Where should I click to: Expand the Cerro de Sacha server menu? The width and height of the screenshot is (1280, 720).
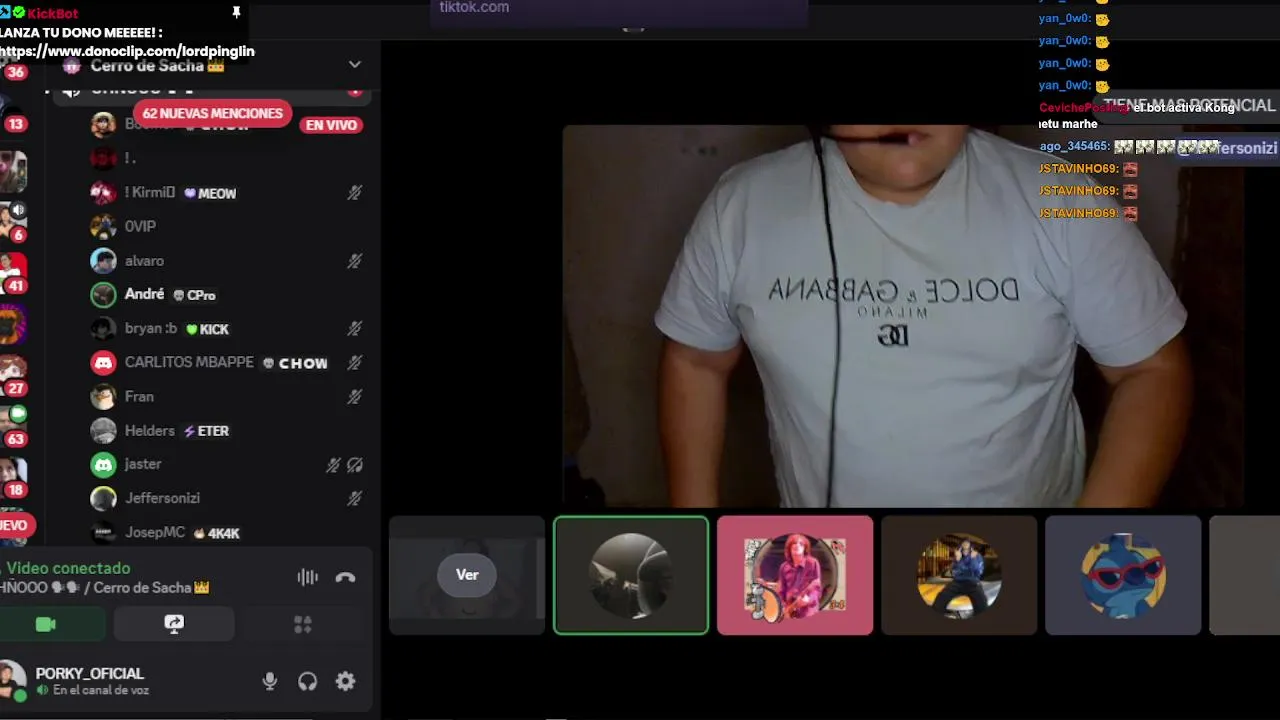click(x=354, y=65)
